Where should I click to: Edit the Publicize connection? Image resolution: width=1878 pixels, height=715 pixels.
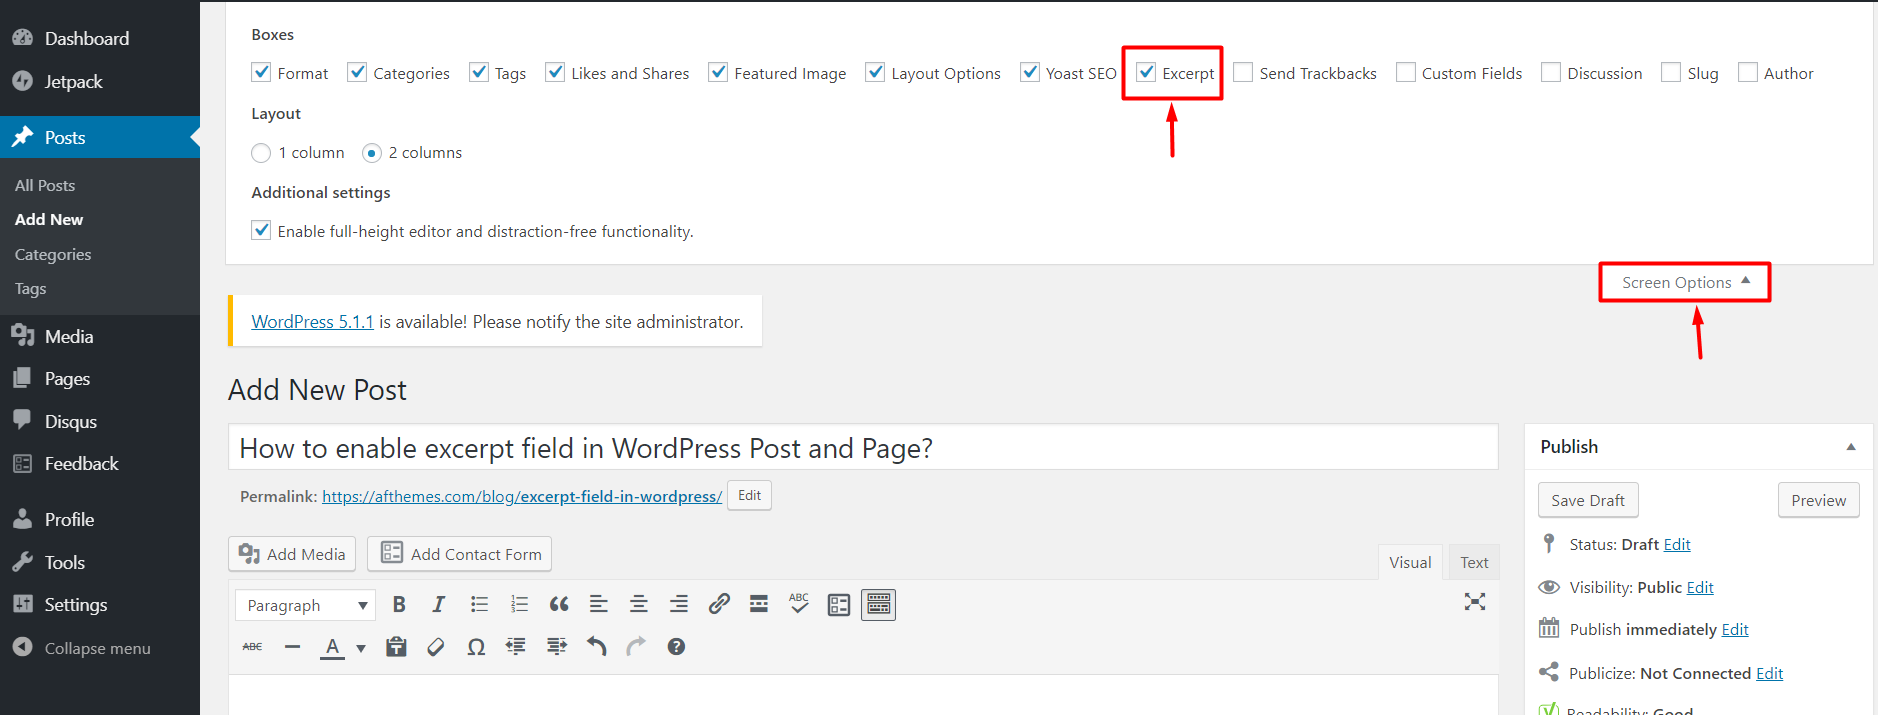point(1769,673)
